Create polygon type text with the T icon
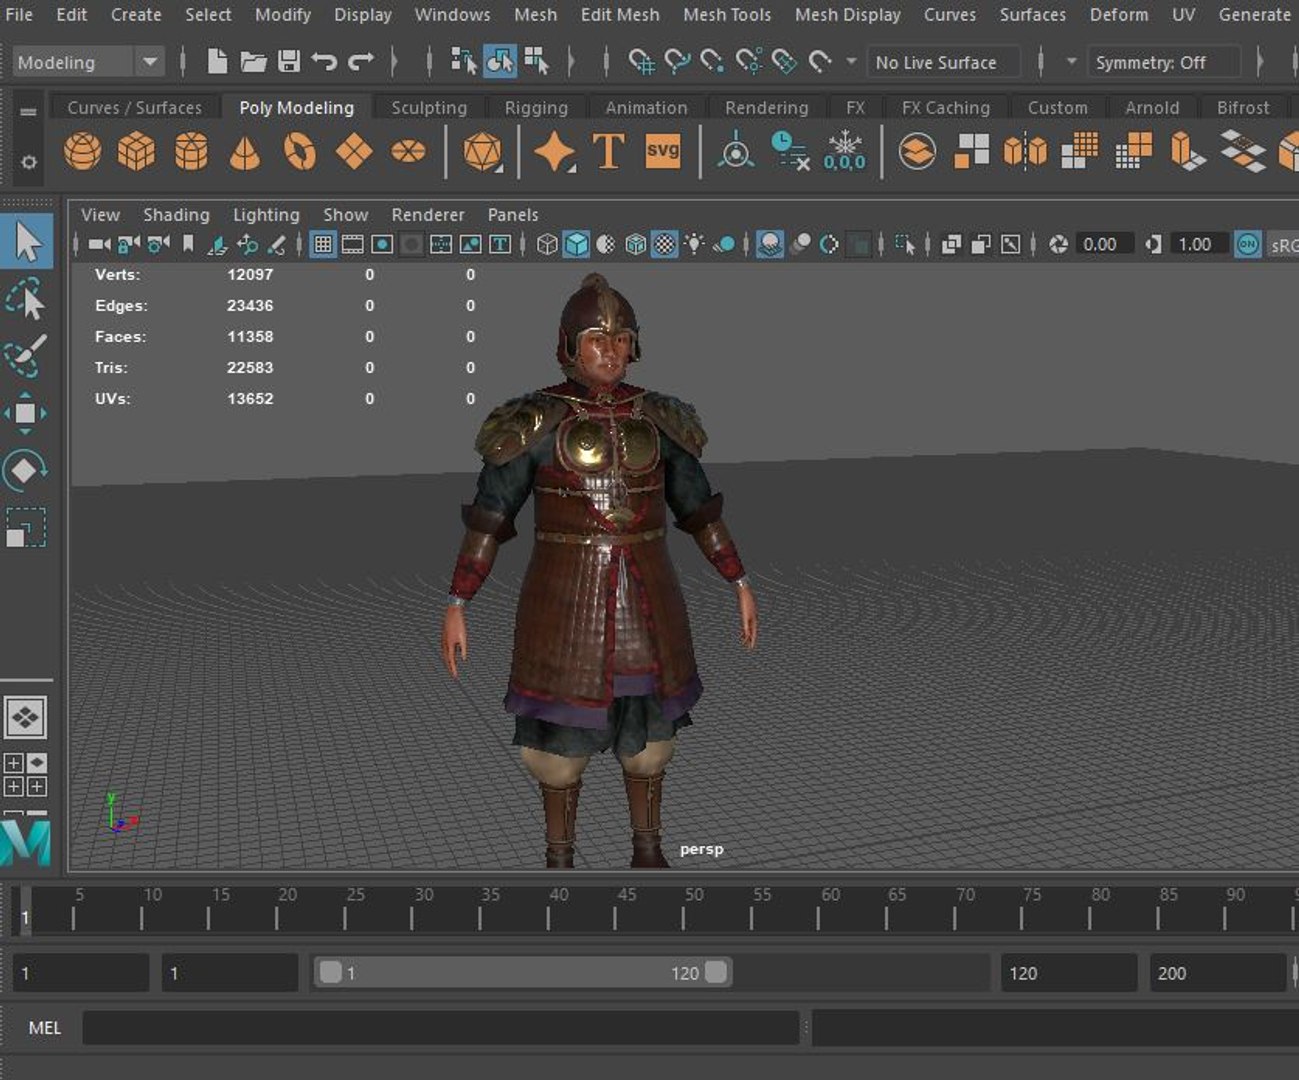Screen dimensions: 1299x1080 [608, 152]
